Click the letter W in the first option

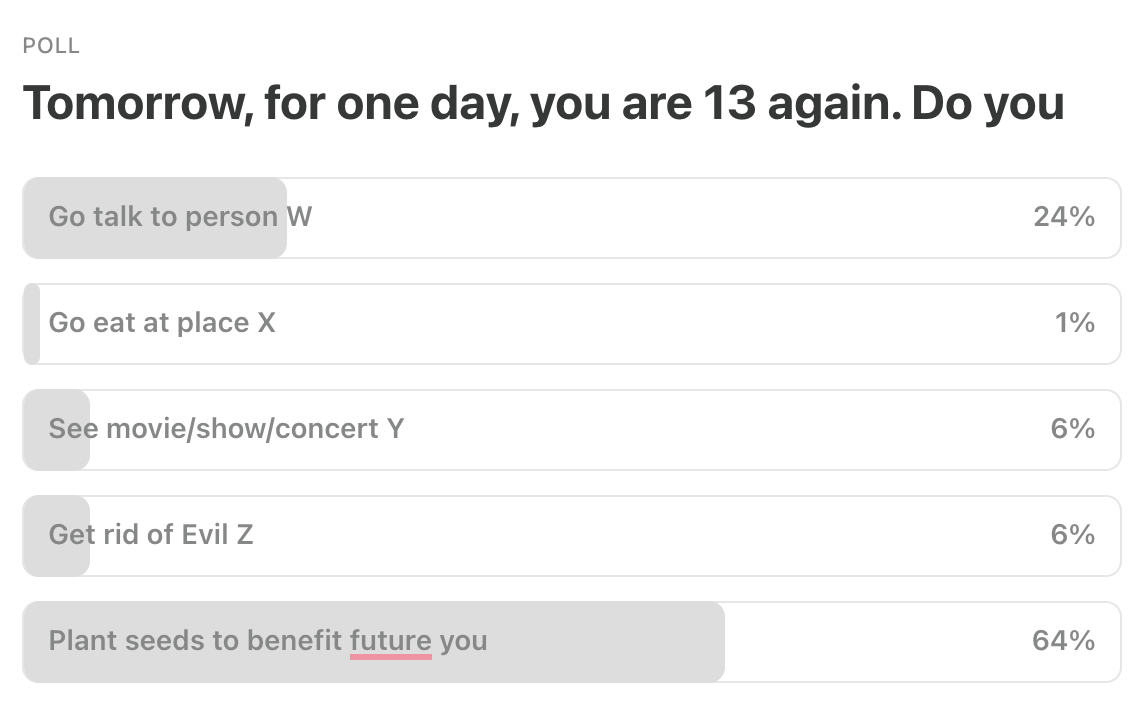point(299,217)
